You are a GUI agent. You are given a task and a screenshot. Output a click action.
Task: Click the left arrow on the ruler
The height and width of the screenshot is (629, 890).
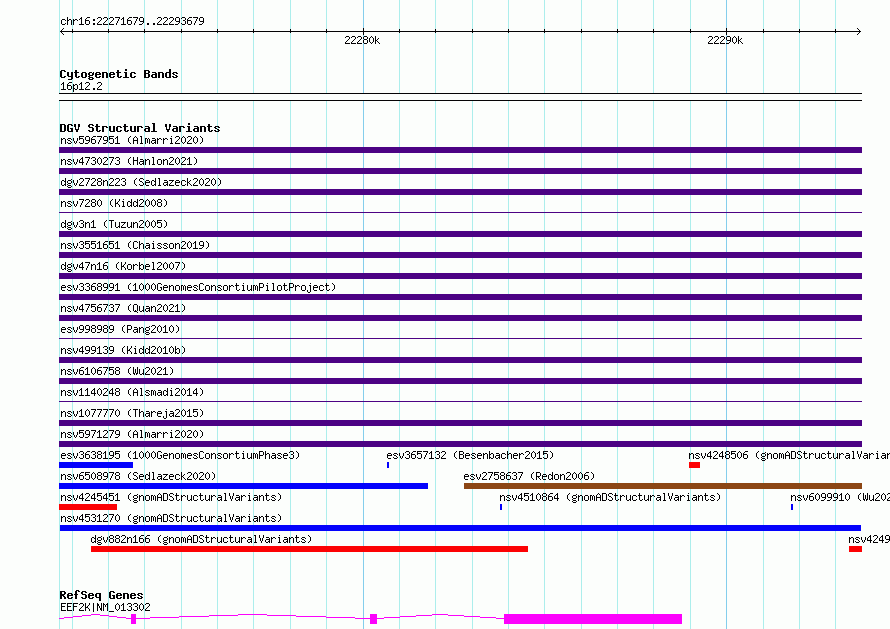point(64,31)
